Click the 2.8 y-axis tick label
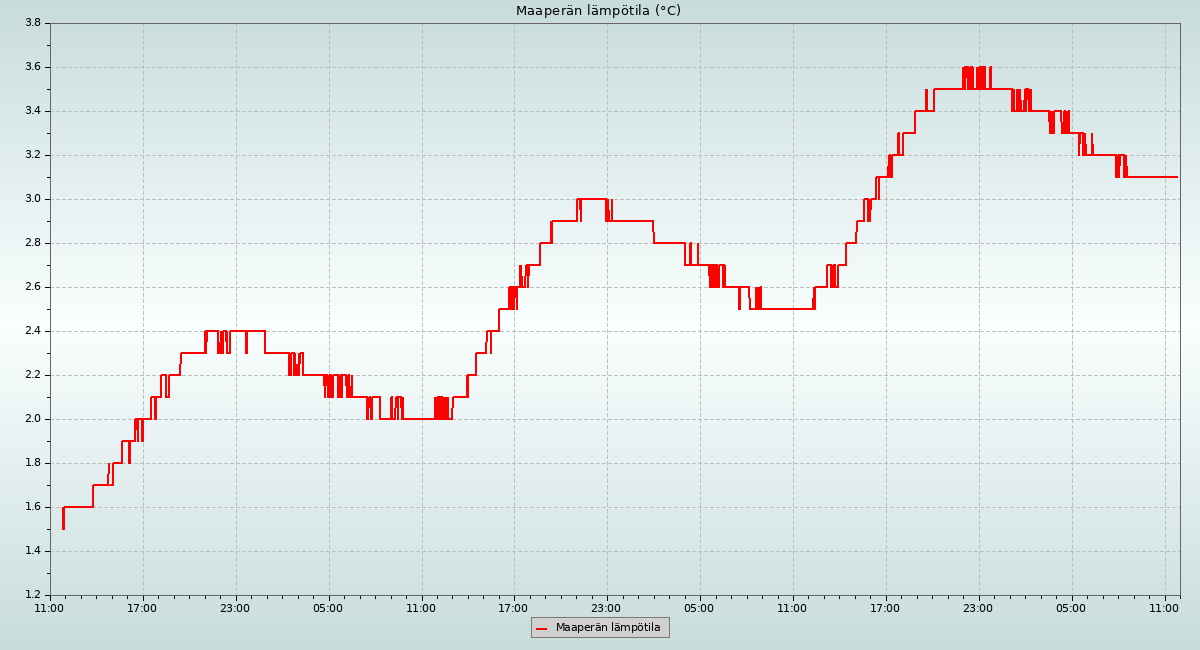1200x650 pixels. [x=32, y=243]
